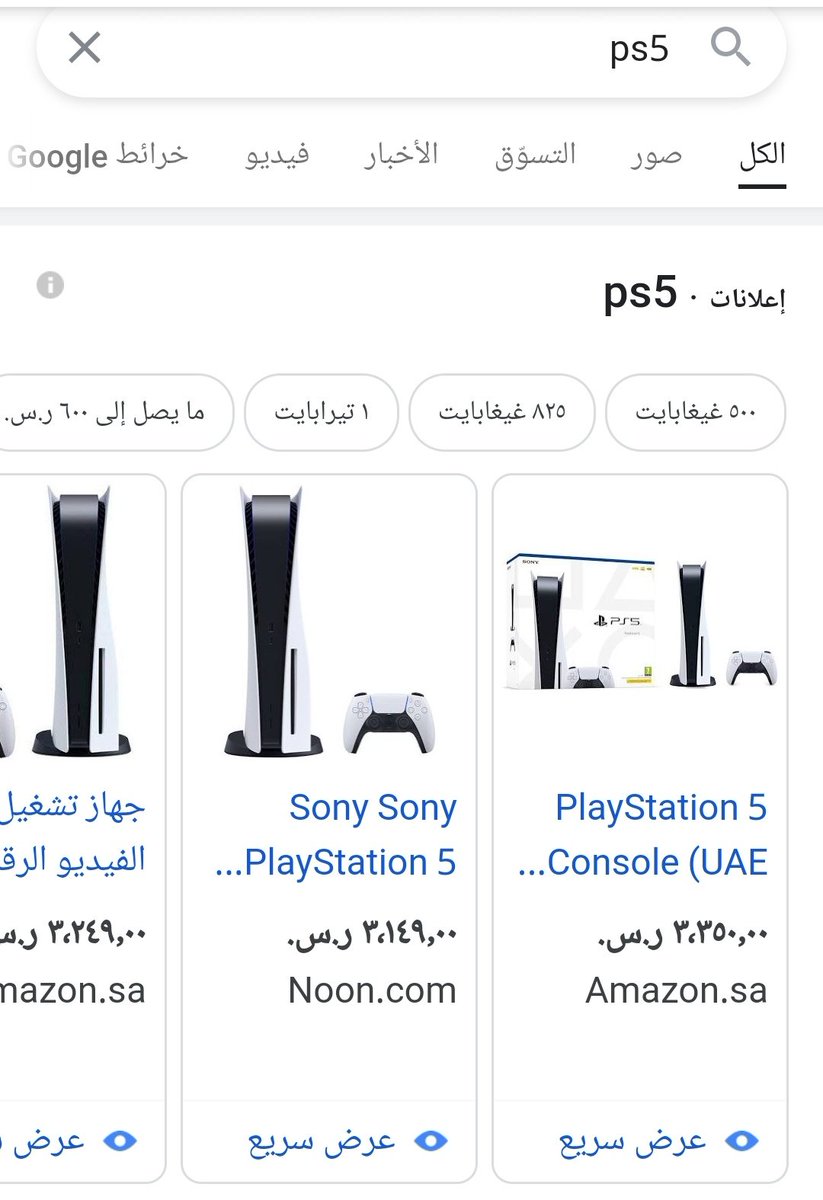The width and height of the screenshot is (823, 1200).
Task: Open Sony Sony PlayStation 5 link
Action: [x=336, y=834]
